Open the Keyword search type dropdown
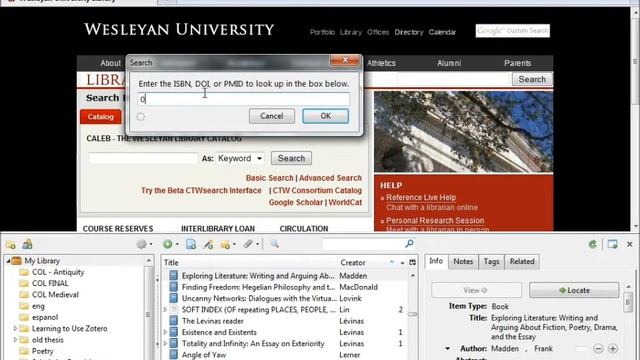This screenshot has height=360, width=640. tap(240, 158)
